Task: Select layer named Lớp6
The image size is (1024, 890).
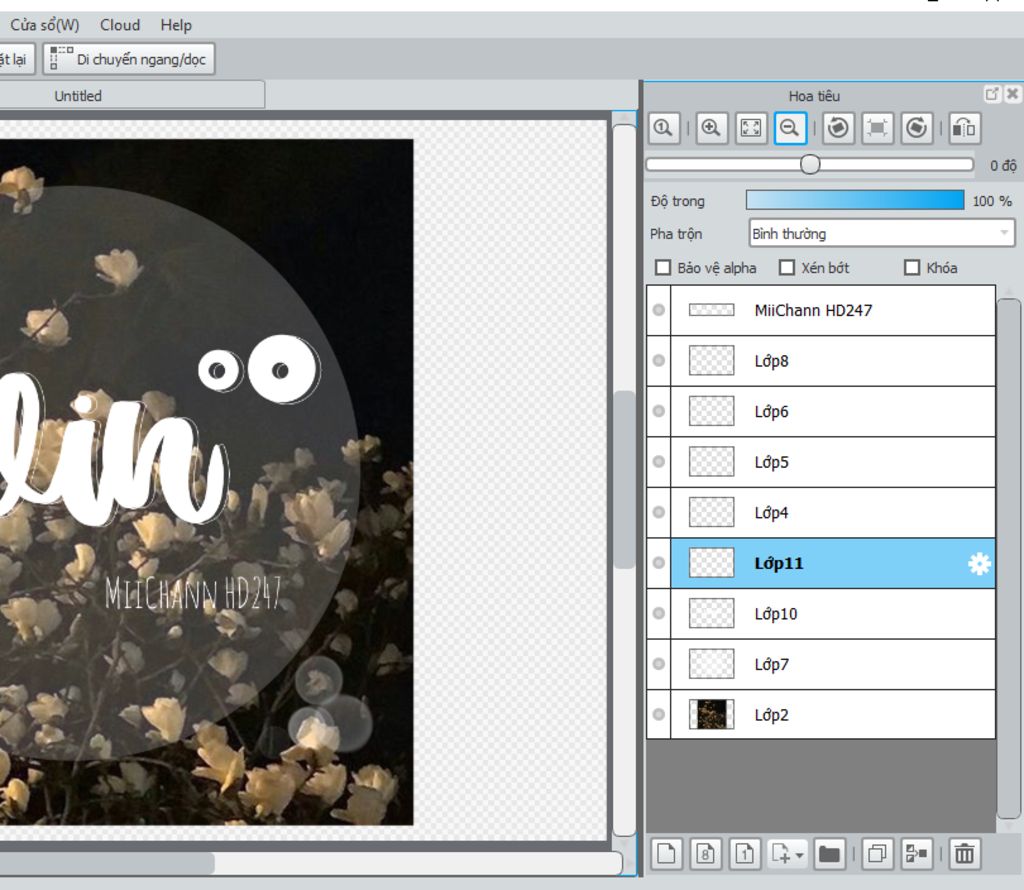Action: 771,411
